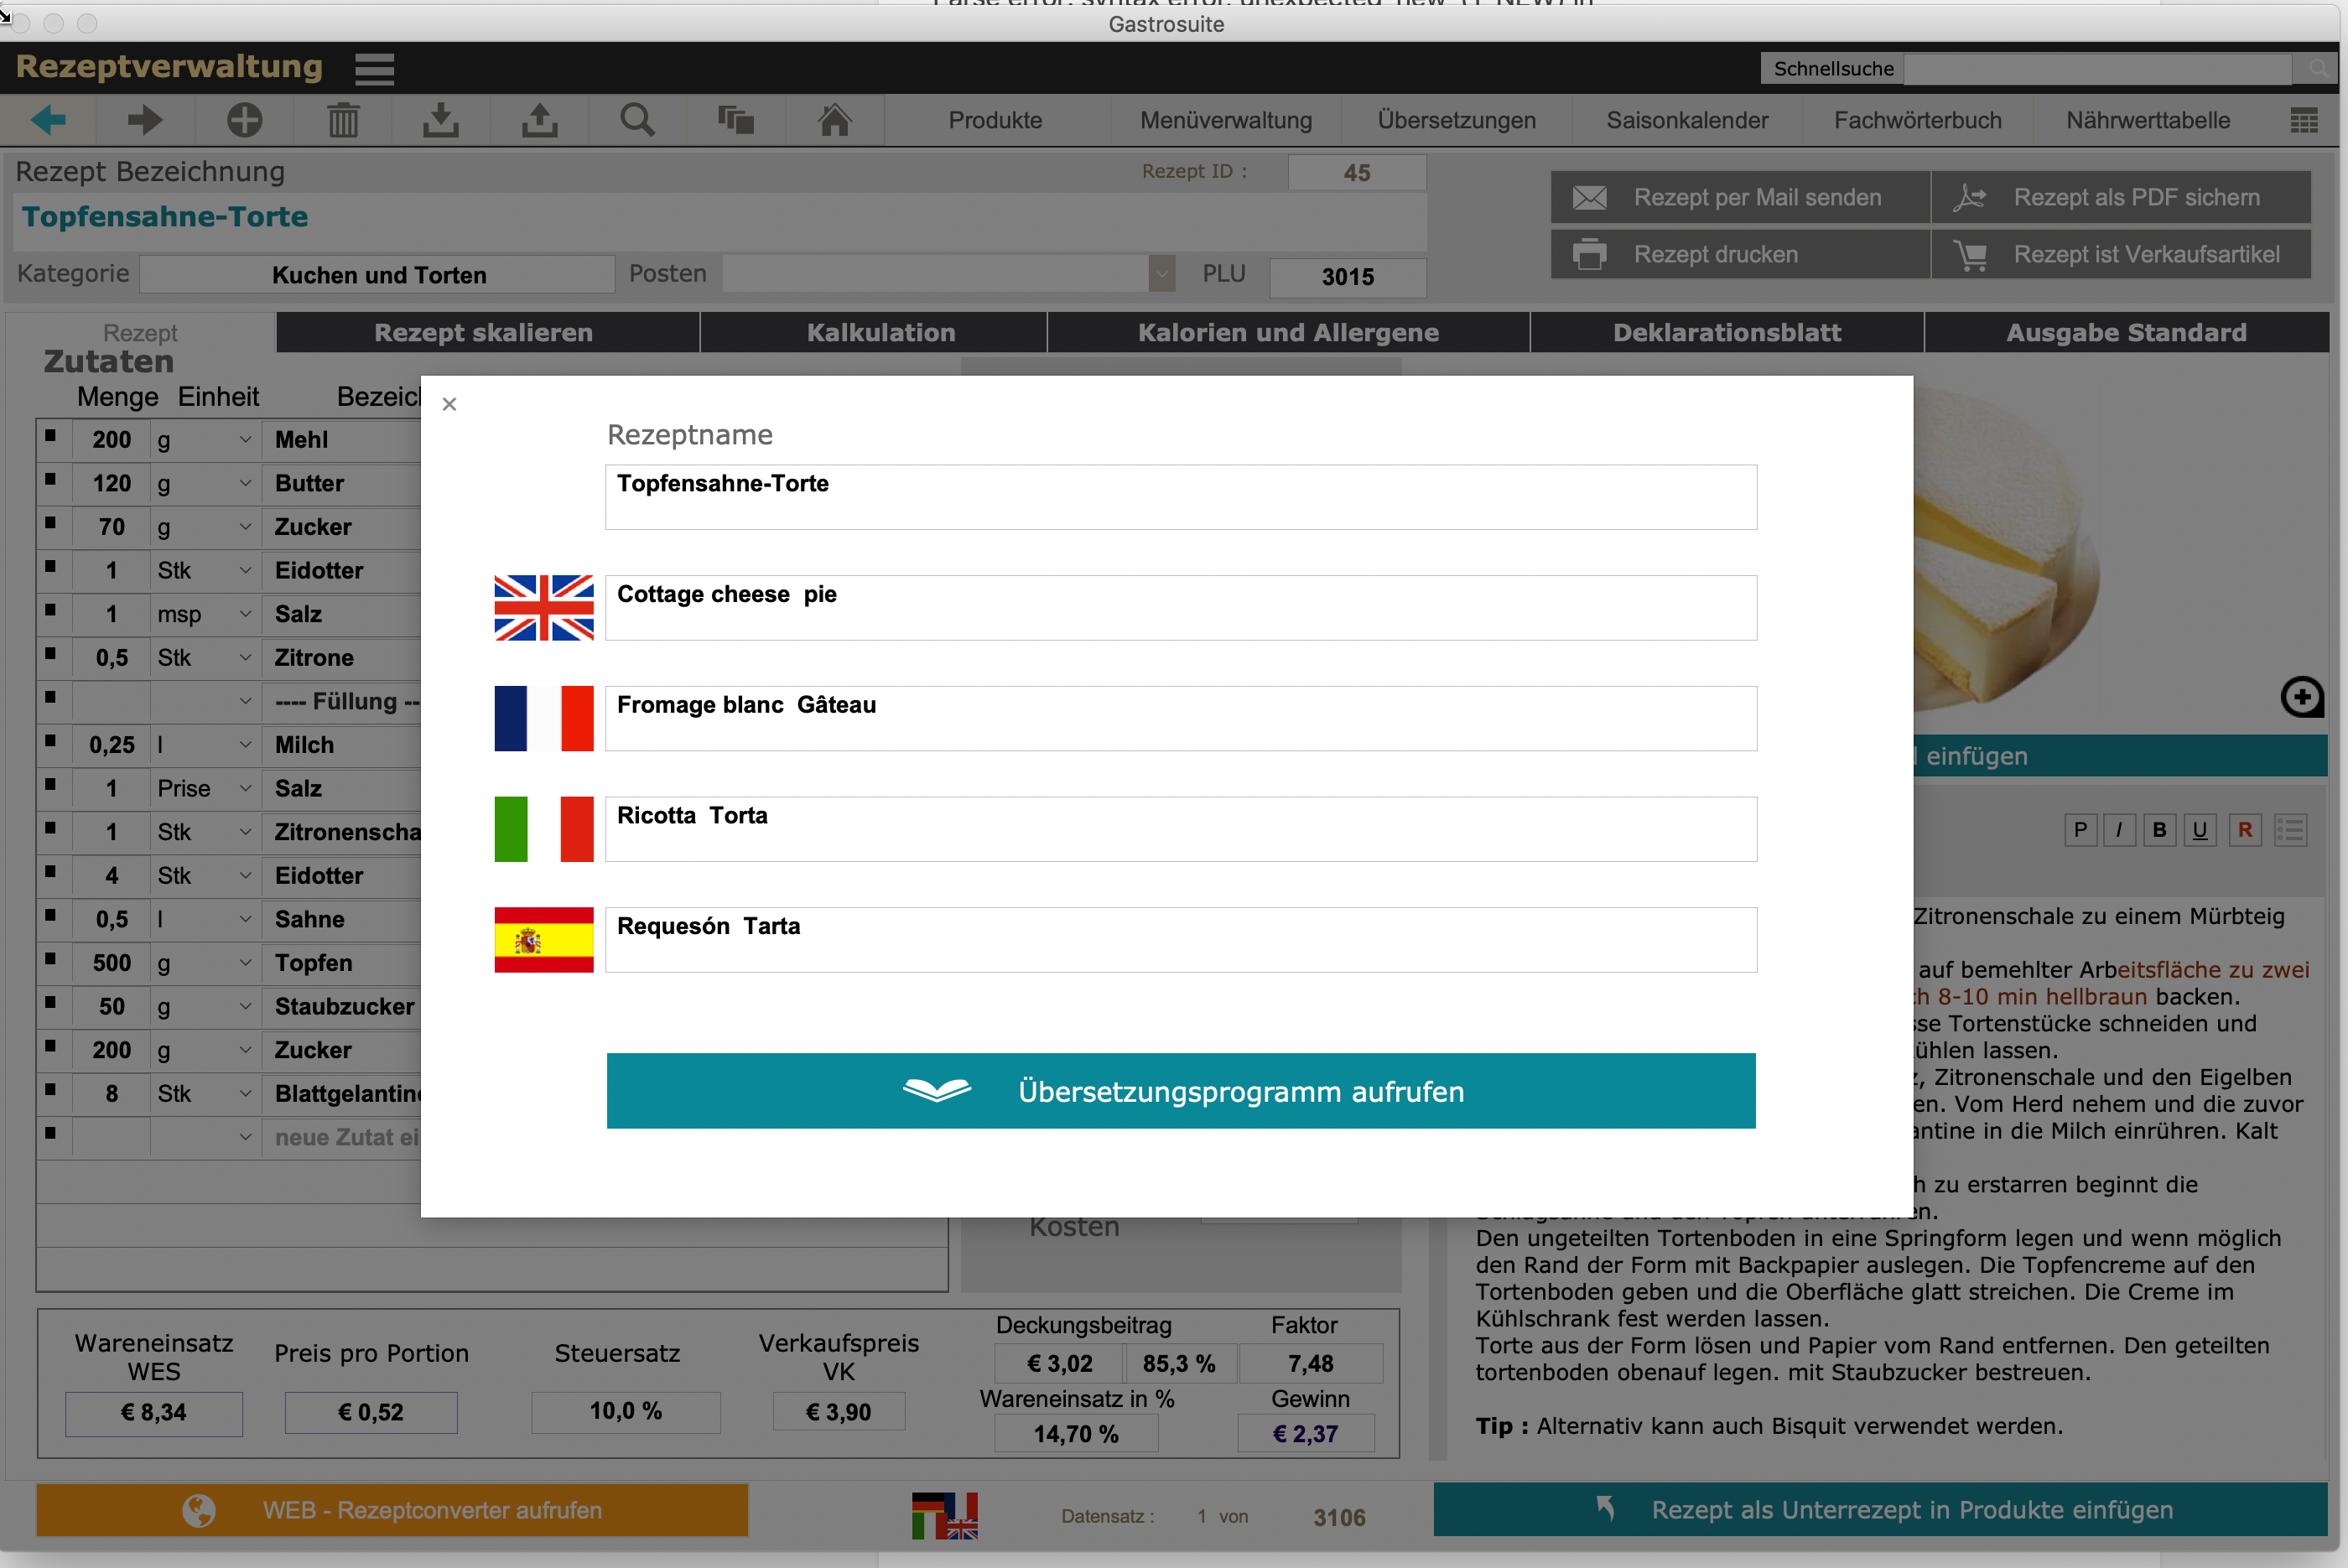Open unit dropdown for Prise Salz row

(x=245, y=788)
